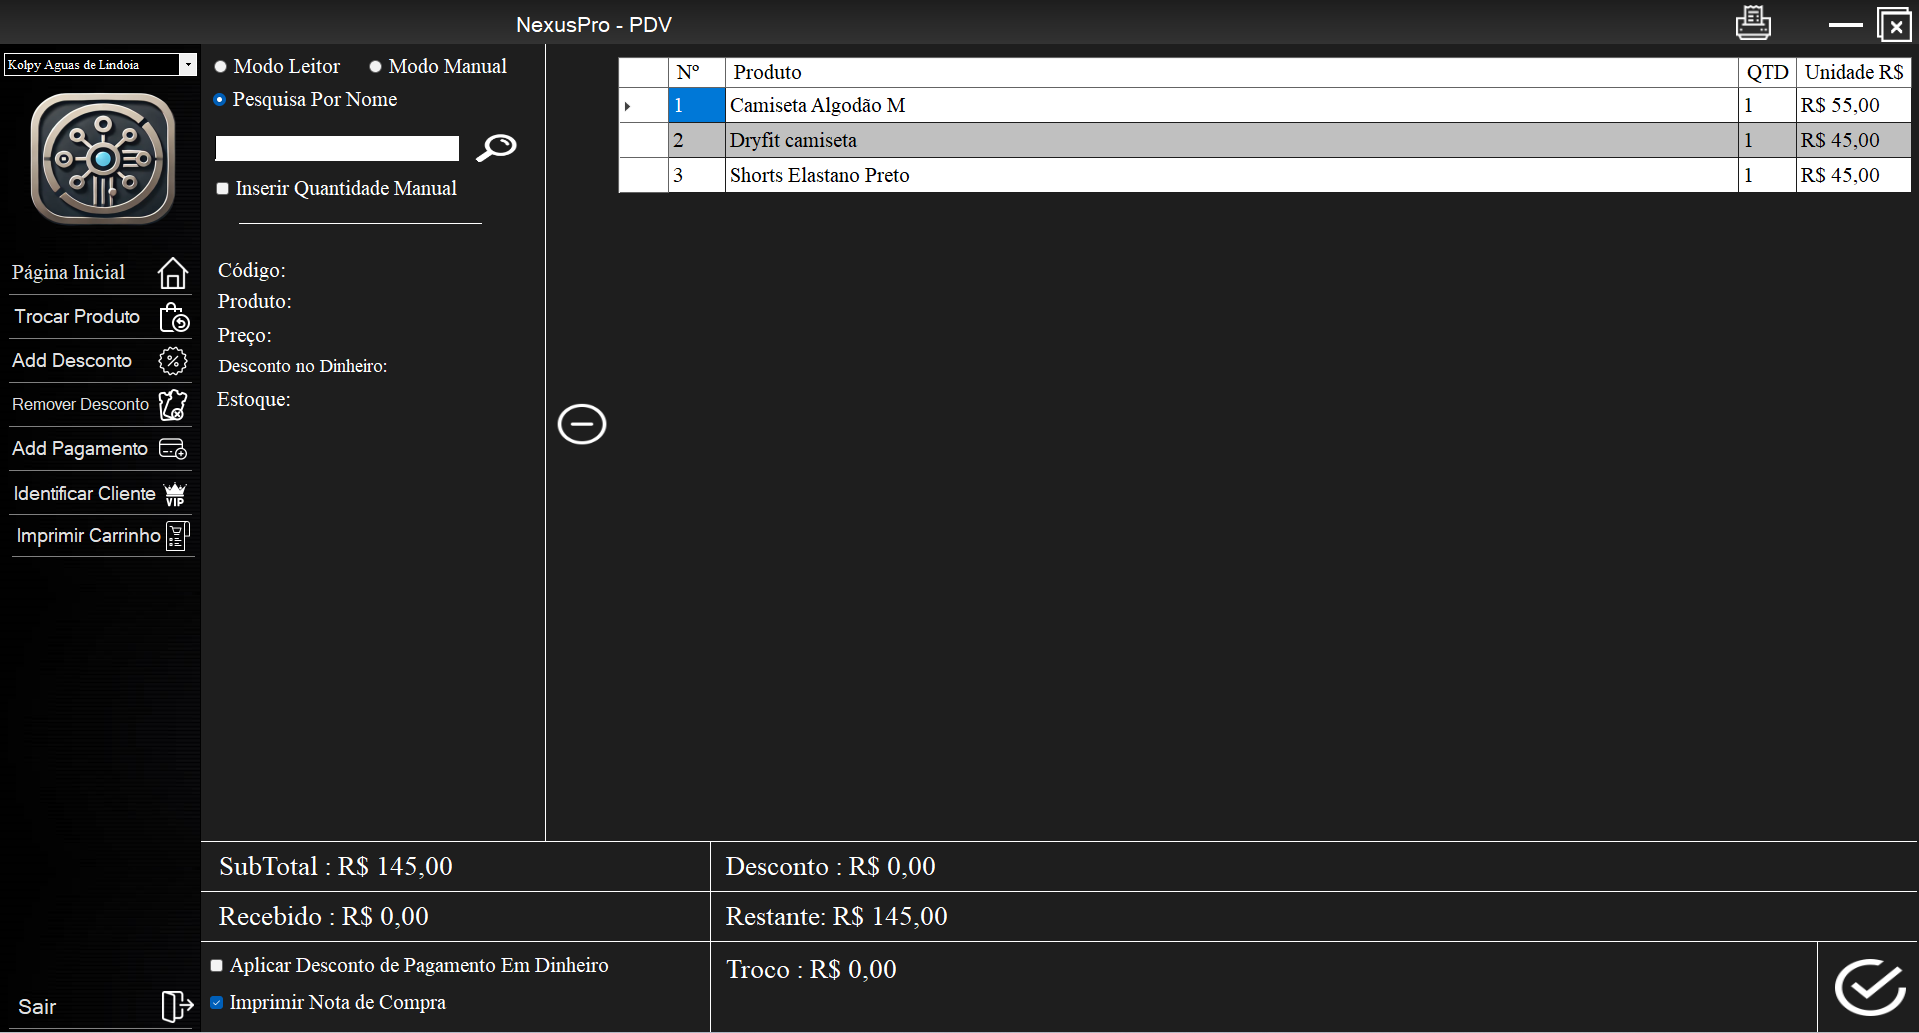This screenshot has width=1919, height=1033.
Task: Enable Inserir Quantidade Manual checkbox
Action: tap(223, 189)
